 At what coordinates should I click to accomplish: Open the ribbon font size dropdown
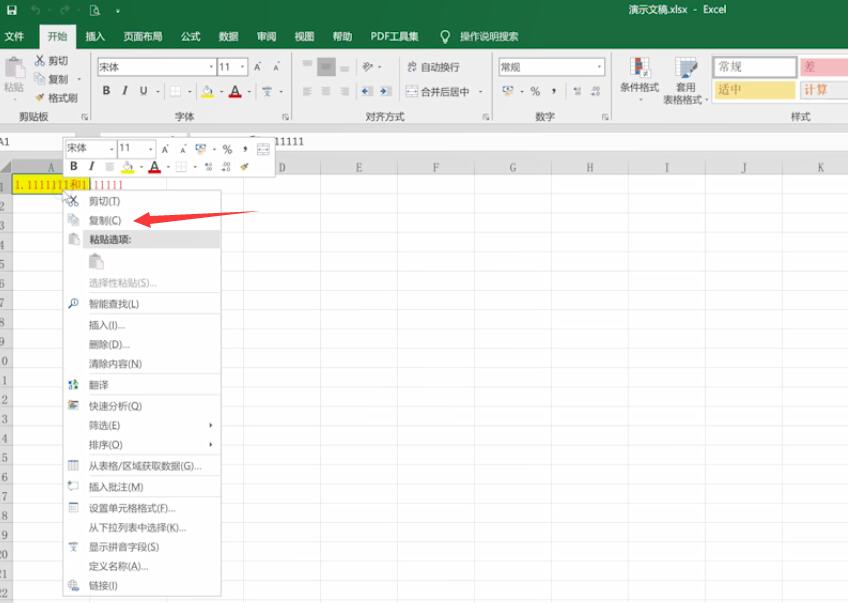(243, 67)
